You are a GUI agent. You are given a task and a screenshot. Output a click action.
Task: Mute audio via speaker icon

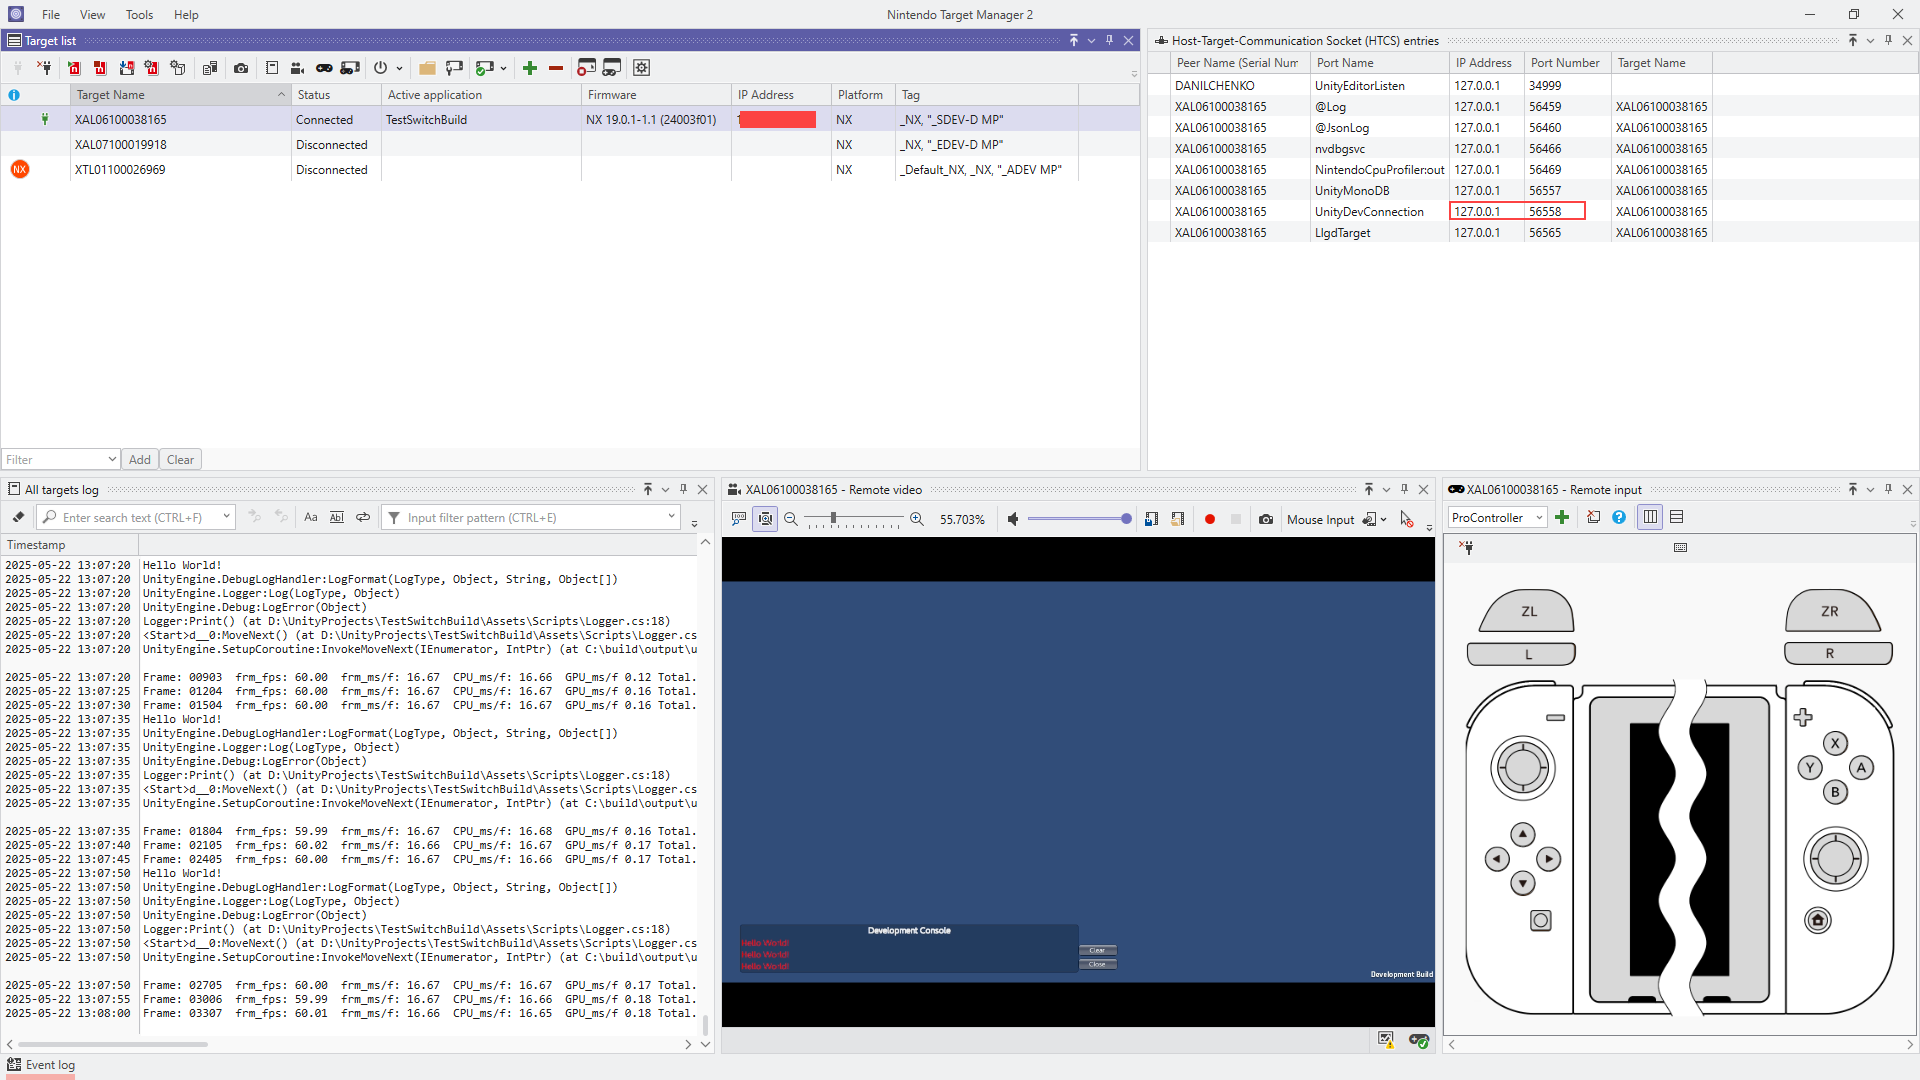click(x=1013, y=519)
